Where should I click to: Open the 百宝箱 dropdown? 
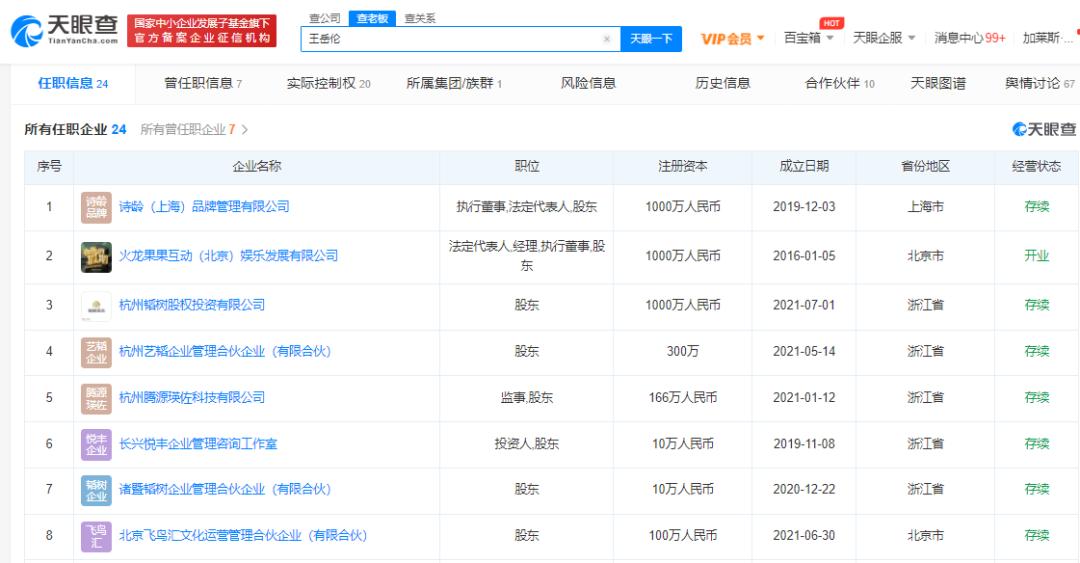coord(808,38)
